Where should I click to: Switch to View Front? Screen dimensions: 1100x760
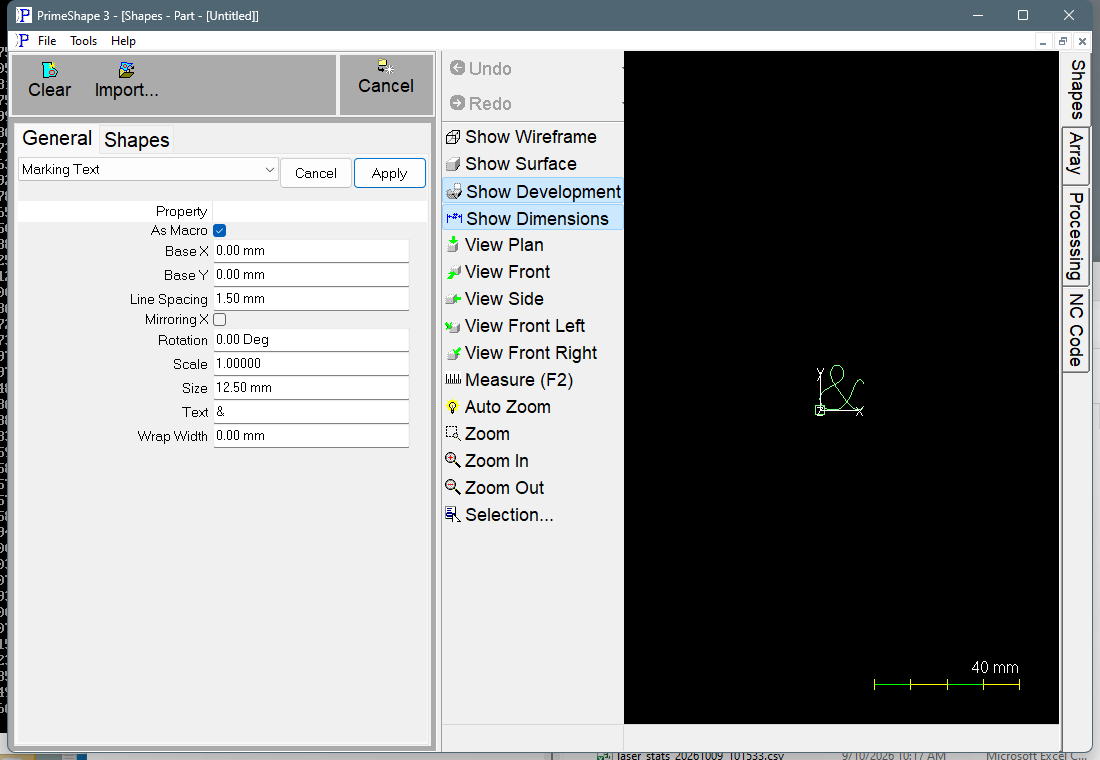pyautogui.click(x=498, y=272)
